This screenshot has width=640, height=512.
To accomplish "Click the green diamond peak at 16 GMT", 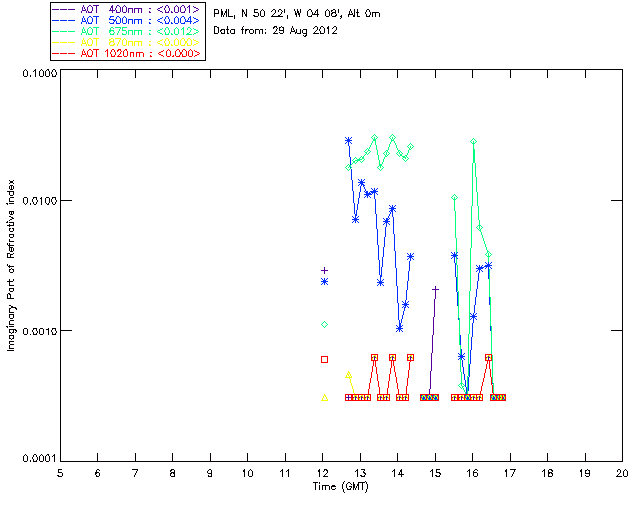I will [473, 142].
